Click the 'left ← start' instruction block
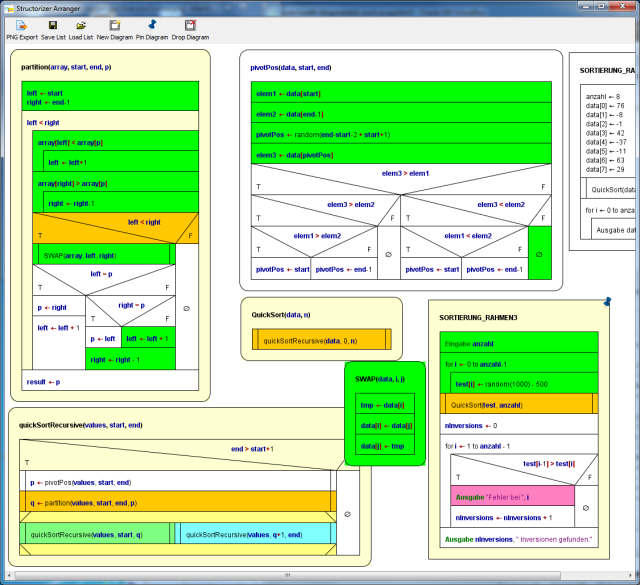 (x=110, y=96)
